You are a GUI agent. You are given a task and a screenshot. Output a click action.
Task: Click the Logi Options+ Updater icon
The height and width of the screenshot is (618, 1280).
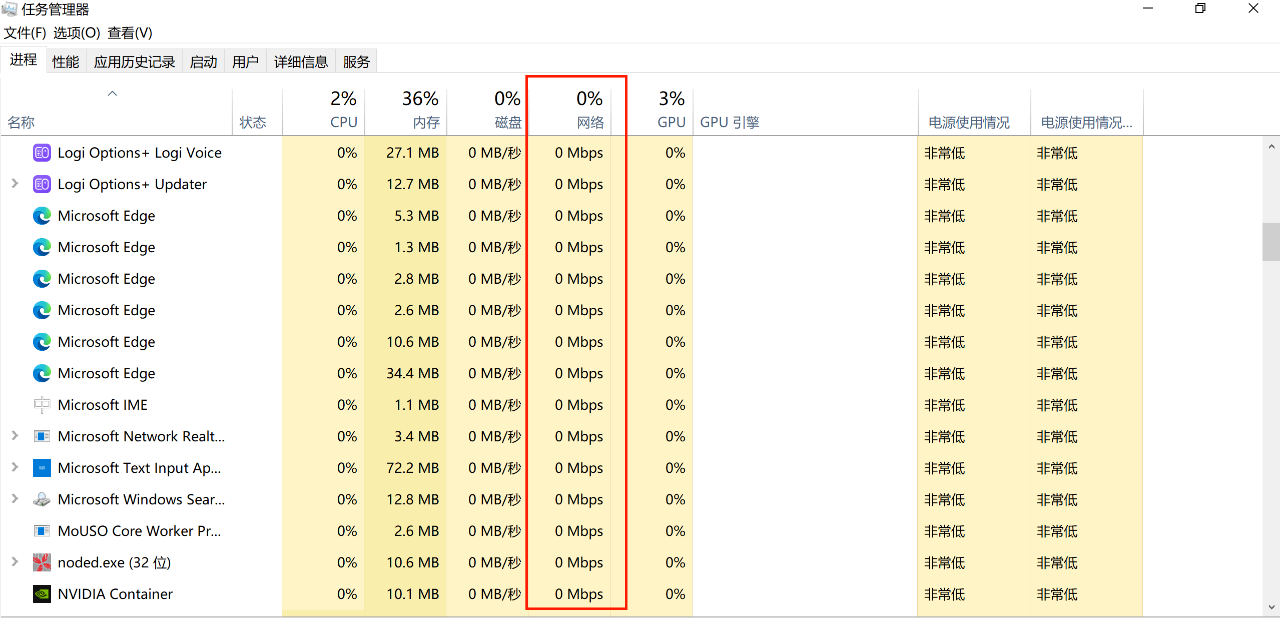coord(42,184)
